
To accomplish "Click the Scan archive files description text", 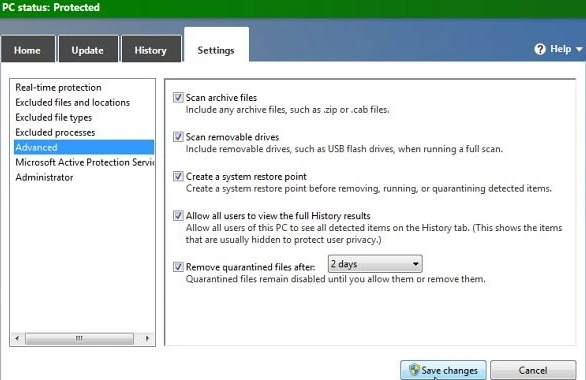I will (287, 110).
